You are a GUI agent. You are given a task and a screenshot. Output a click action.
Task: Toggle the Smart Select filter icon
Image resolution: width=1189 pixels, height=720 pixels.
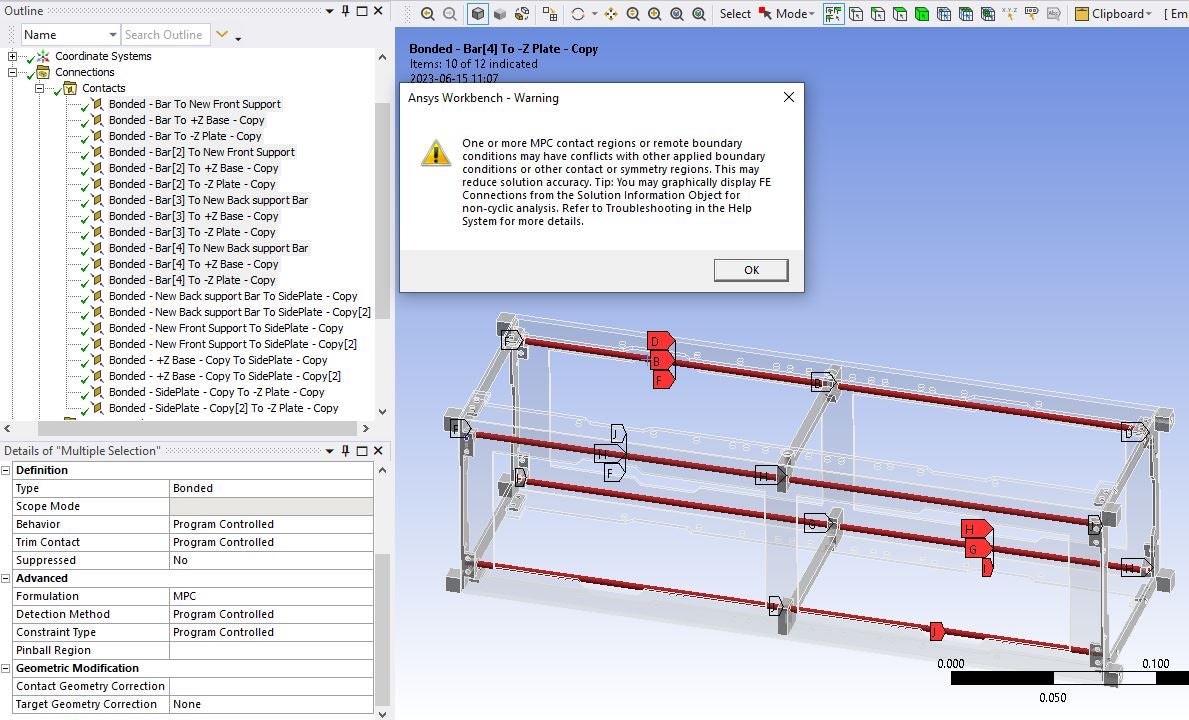click(833, 14)
